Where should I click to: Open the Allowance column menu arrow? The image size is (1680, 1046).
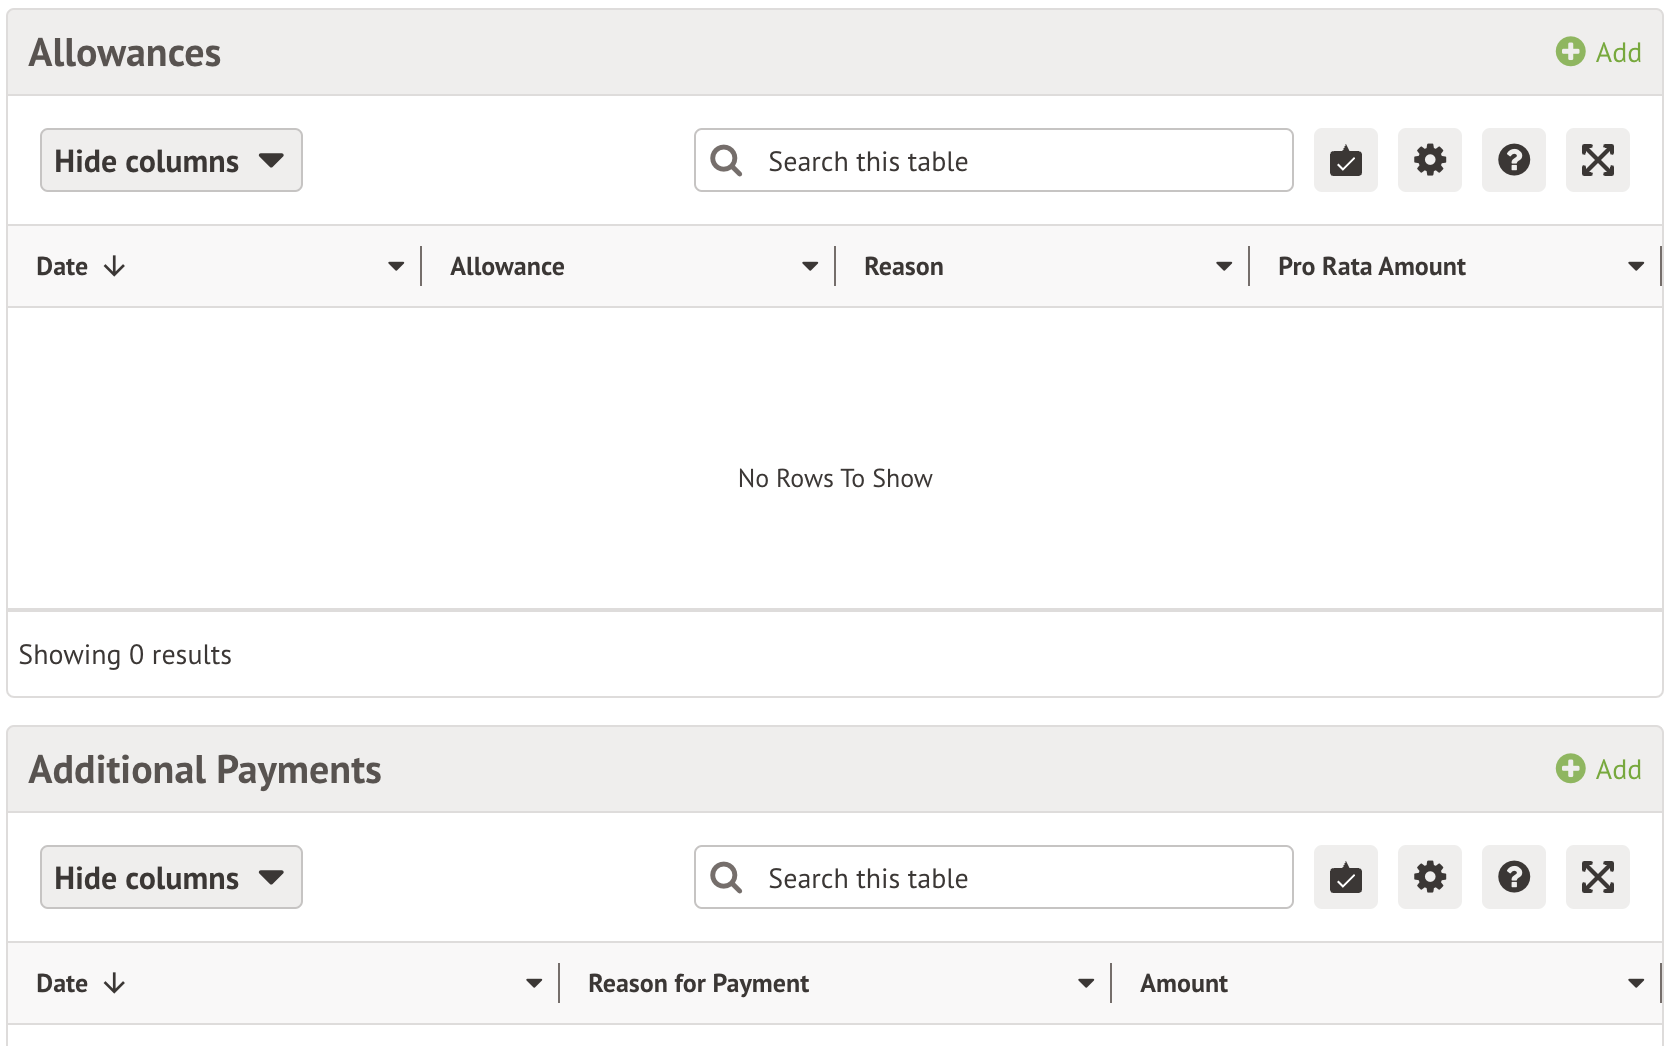point(810,266)
